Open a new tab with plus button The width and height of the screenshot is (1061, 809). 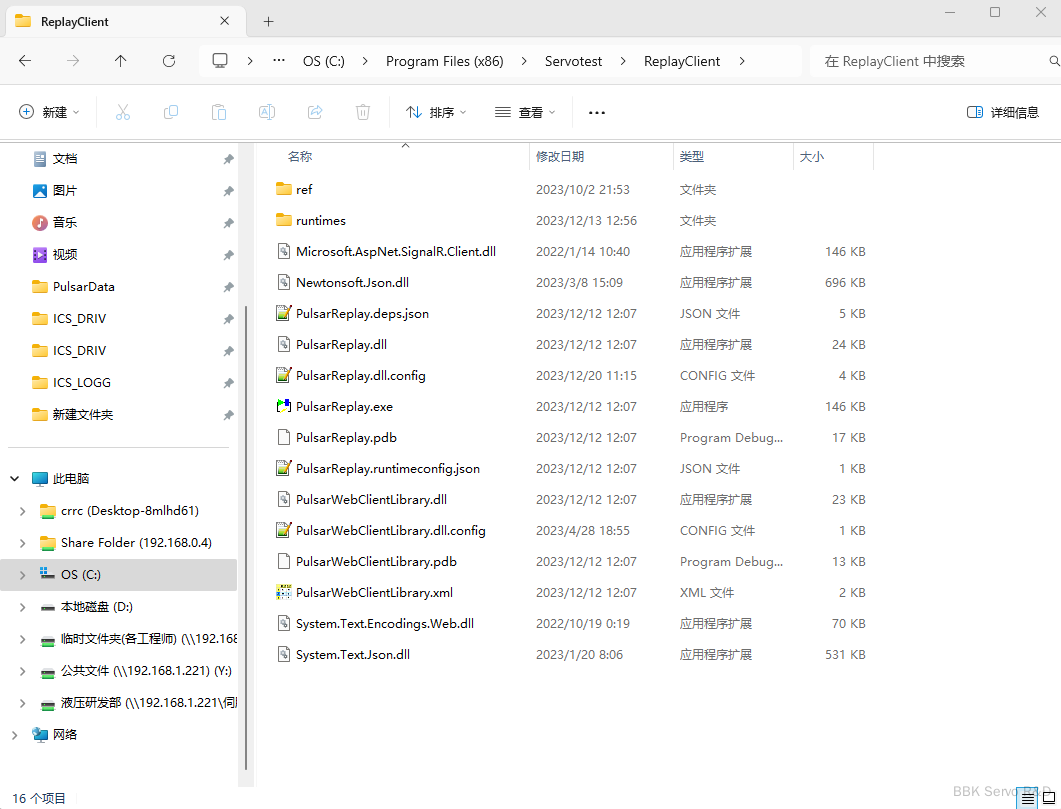[x=268, y=21]
